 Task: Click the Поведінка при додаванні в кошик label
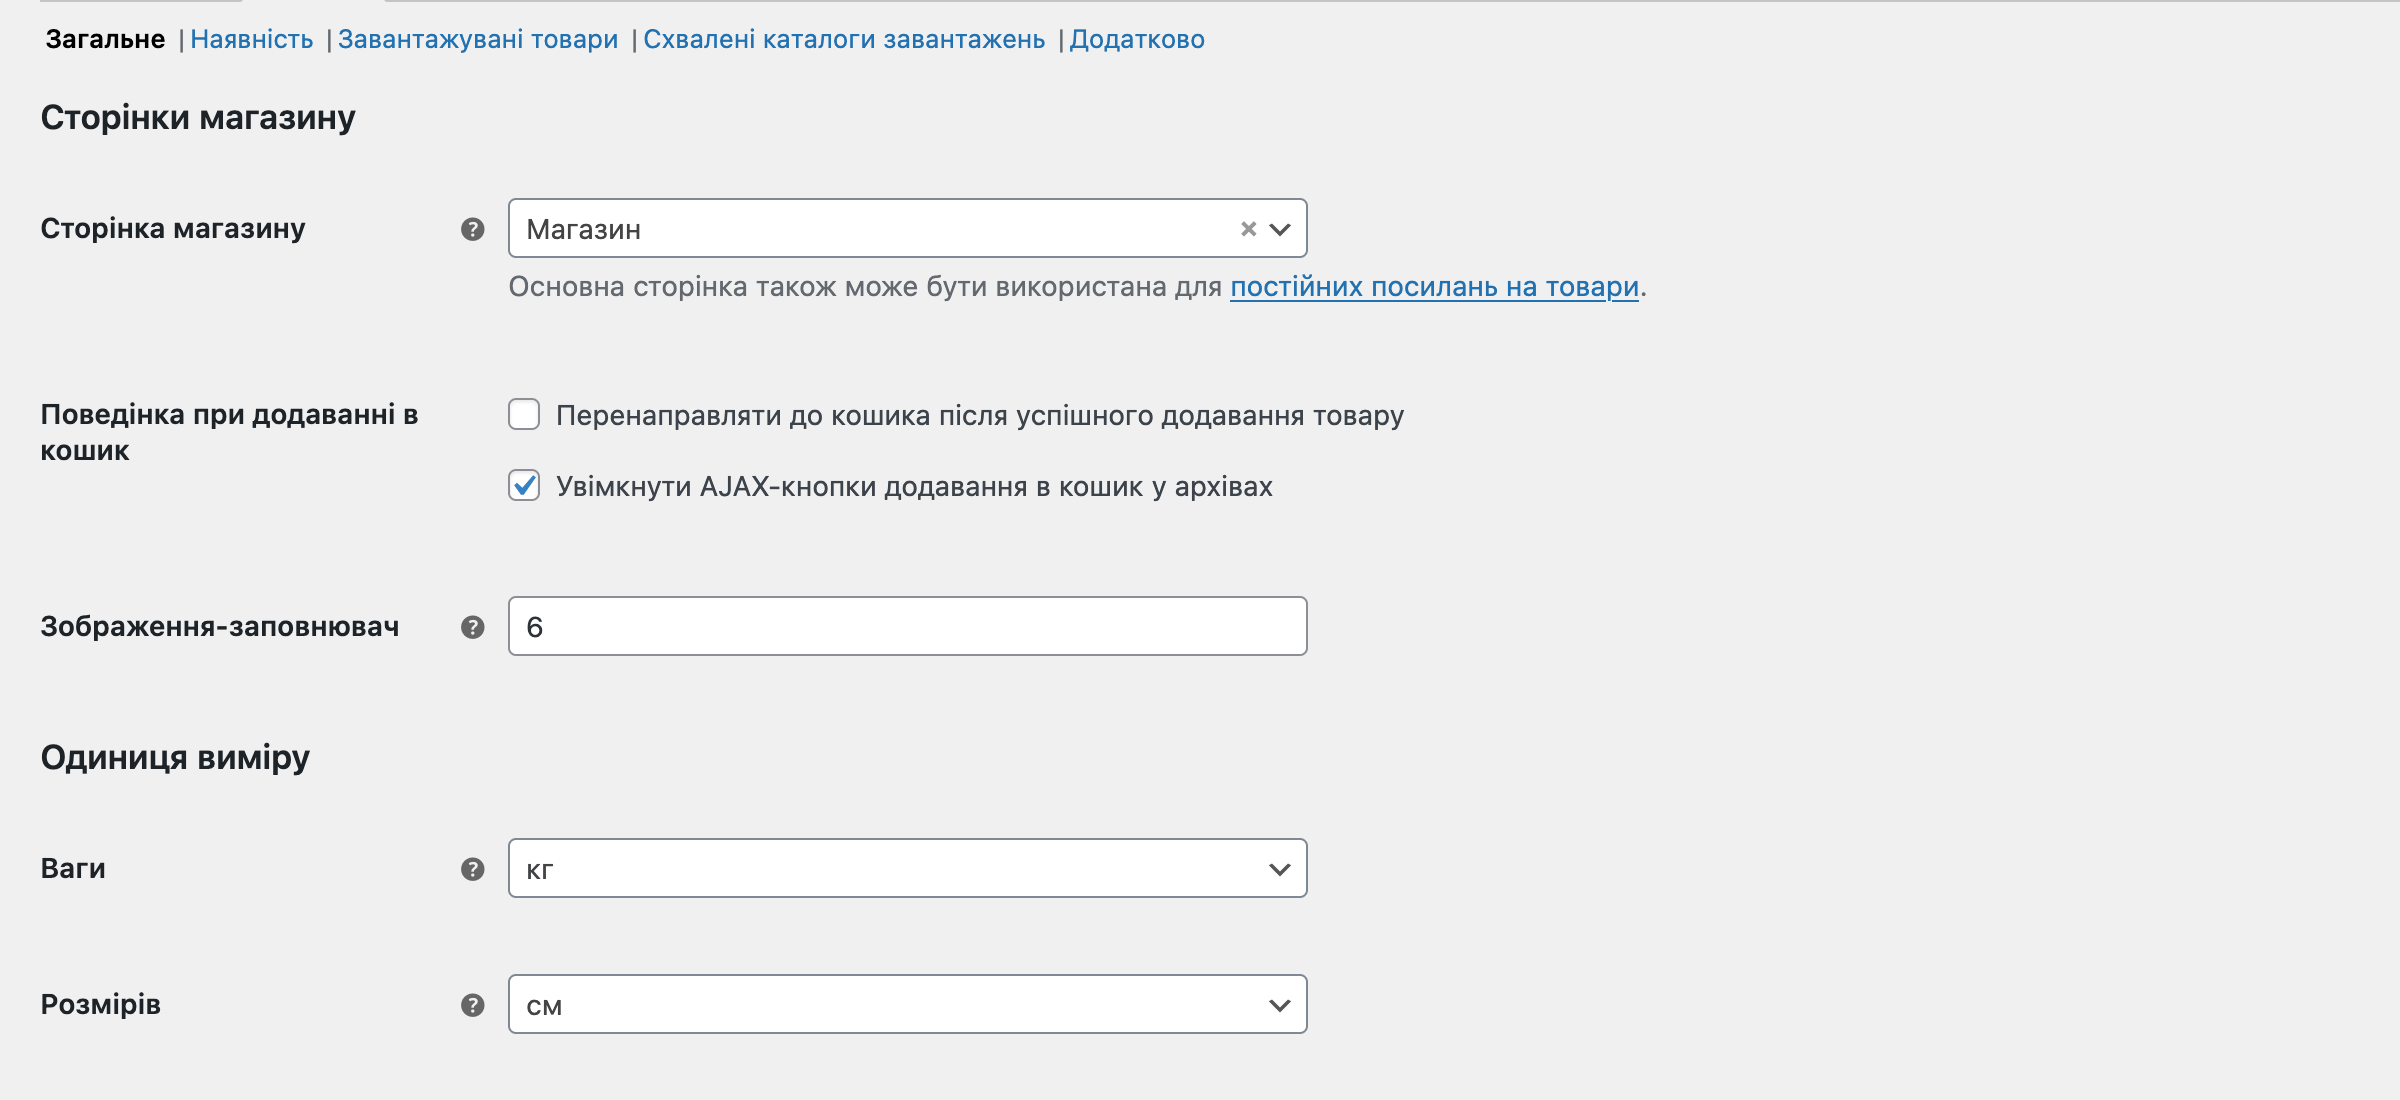tap(229, 432)
